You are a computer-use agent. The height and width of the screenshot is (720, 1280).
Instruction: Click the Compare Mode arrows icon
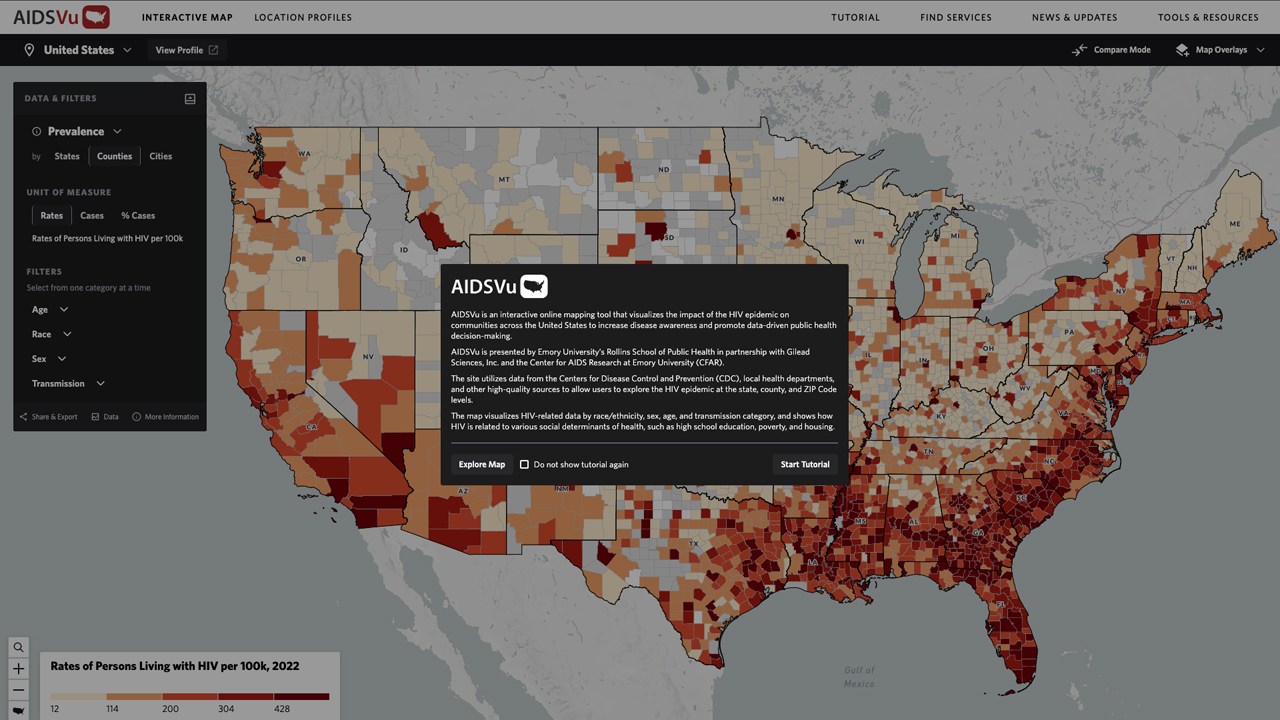pyautogui.click(x=1079, y=50)
